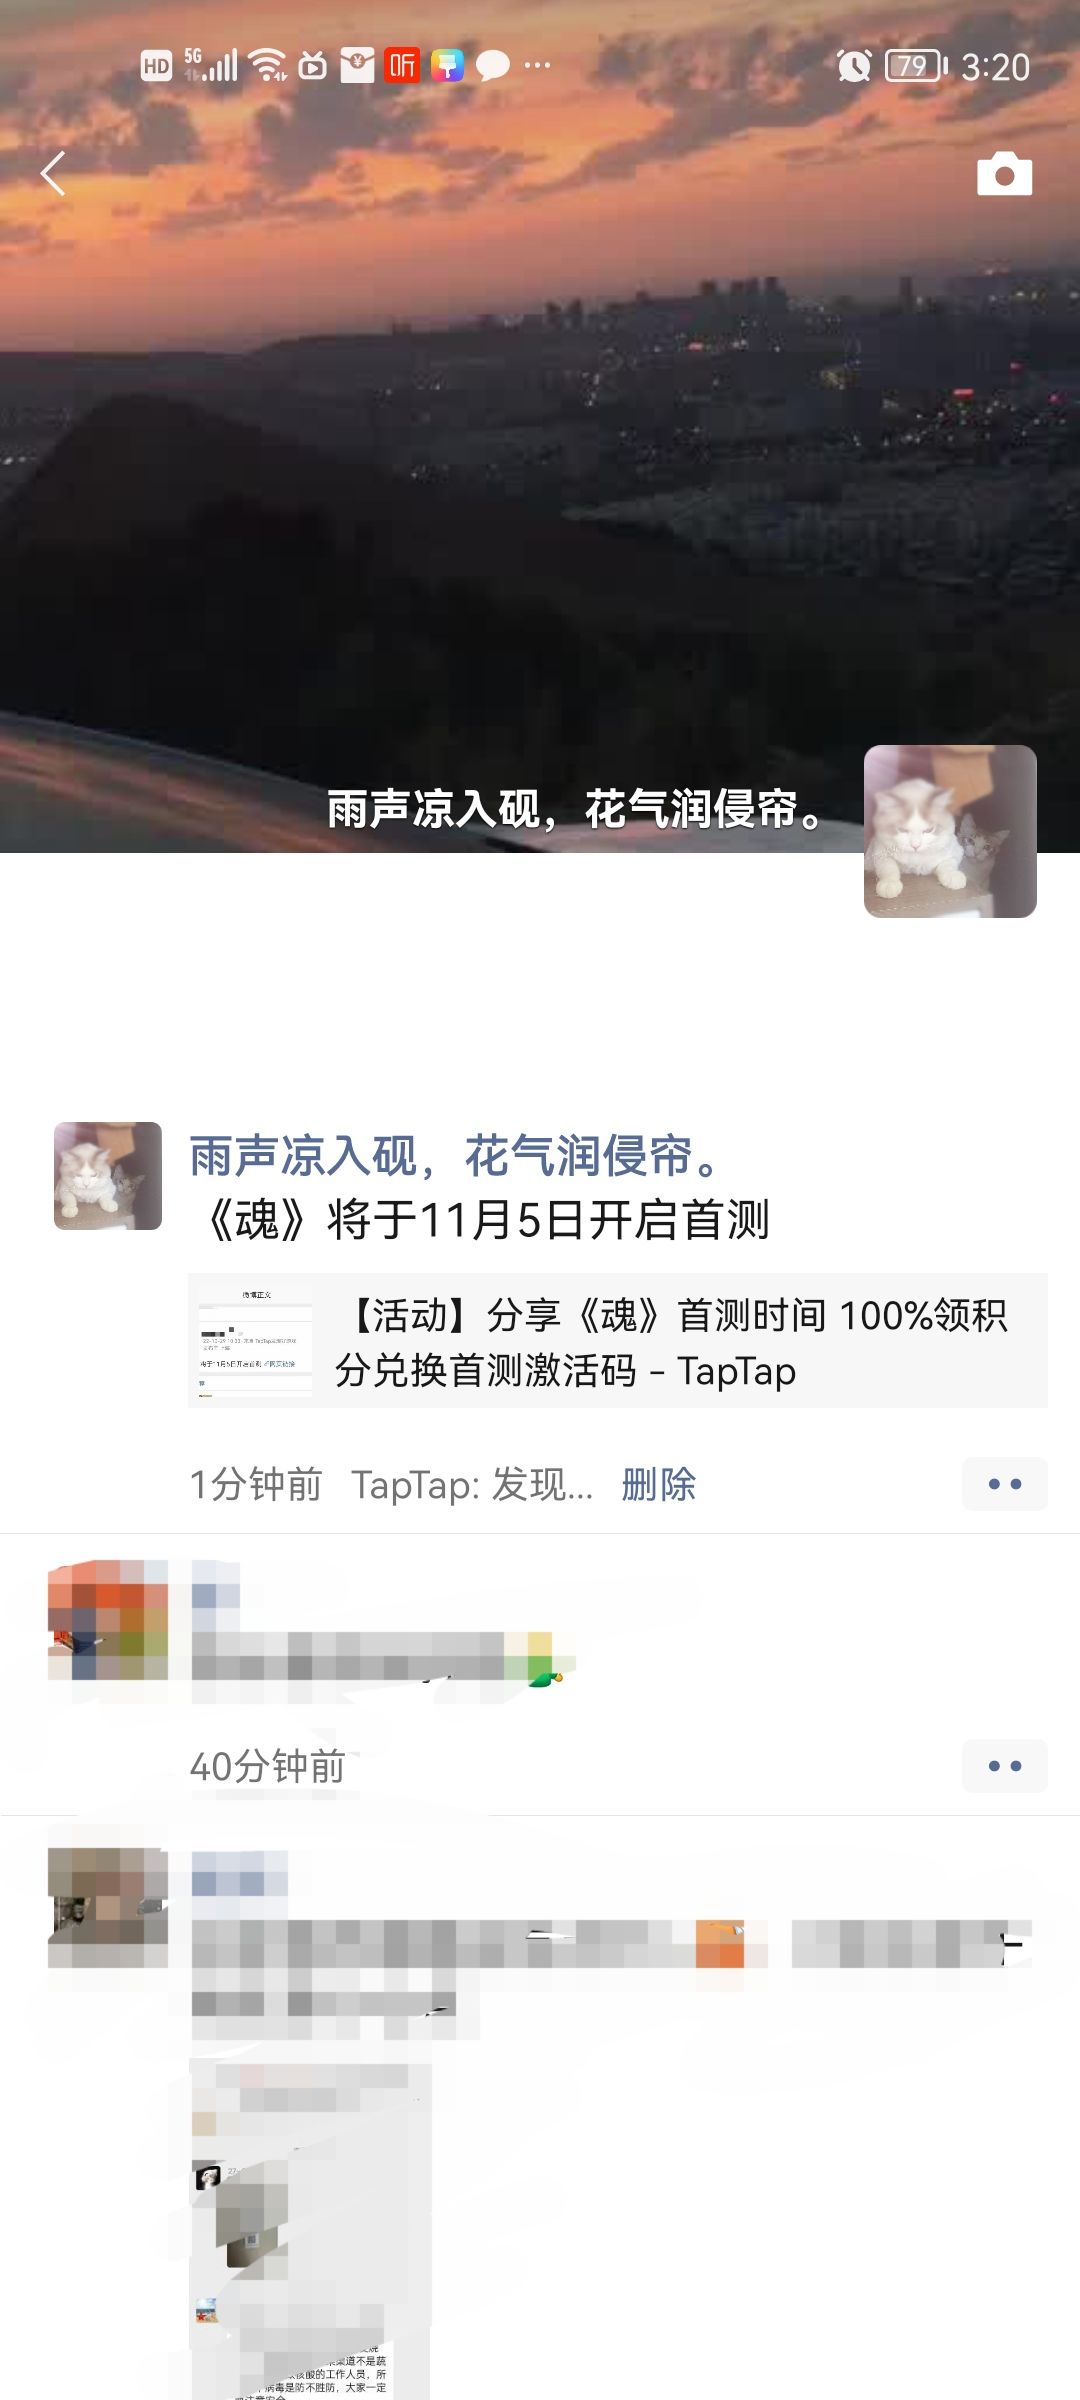The height and width of the screenshot is (2400, 1080).
Task: Tap the Wi-Fi status icon
Action: 268,65
